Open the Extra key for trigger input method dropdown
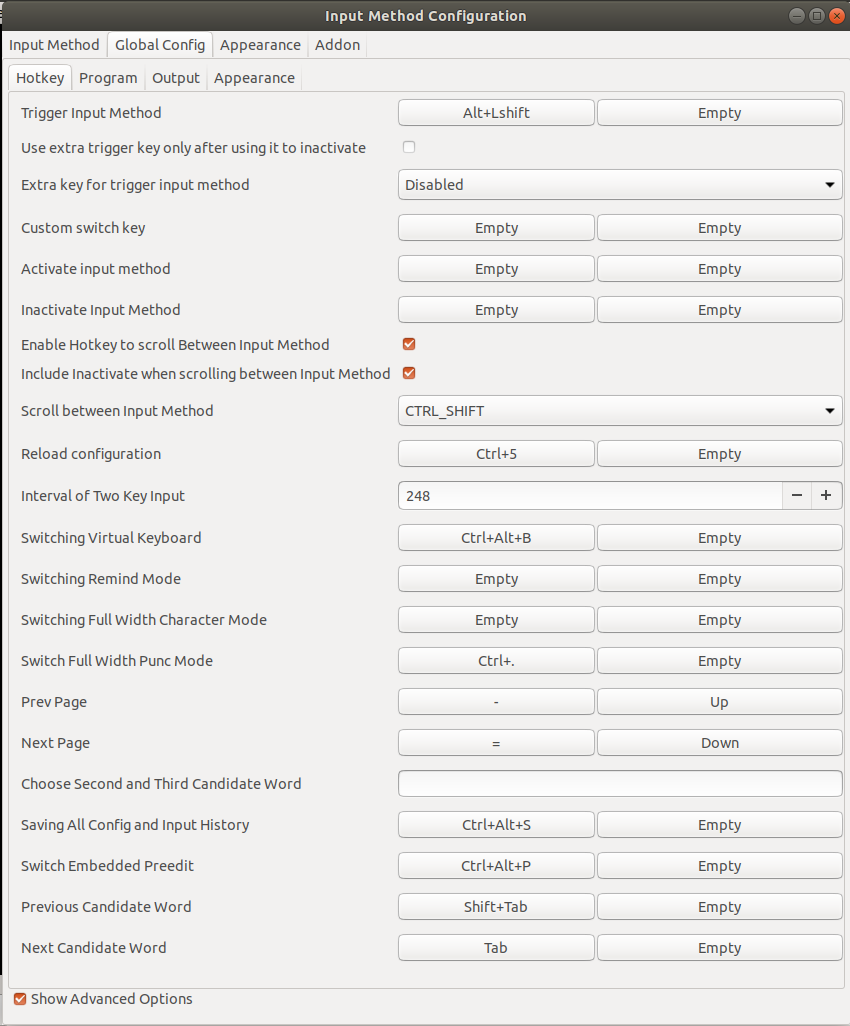 pos(620,185)
